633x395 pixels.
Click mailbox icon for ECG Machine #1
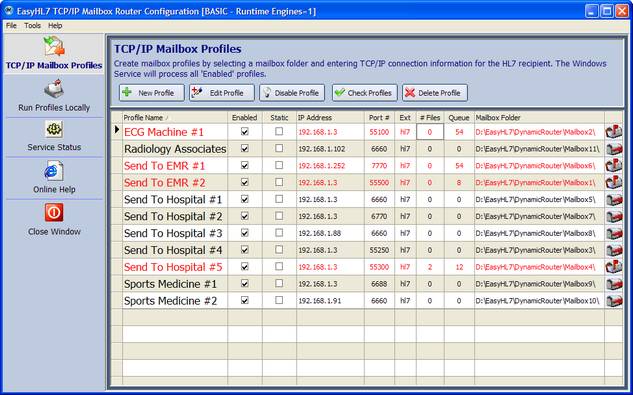(x=614, y=132)
